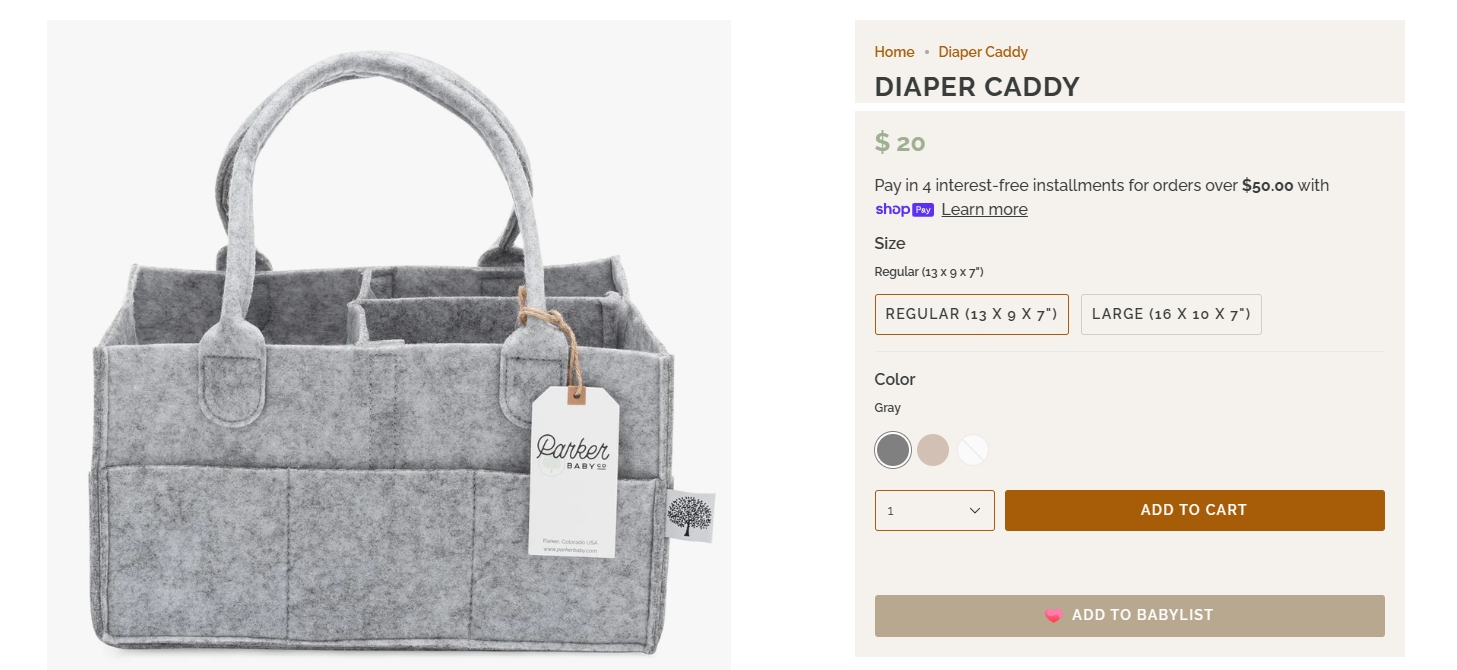1457x670 pixels.
Task: Go to Home breadcrumb link
Action: pyautogui.click(x=894, y=52)
